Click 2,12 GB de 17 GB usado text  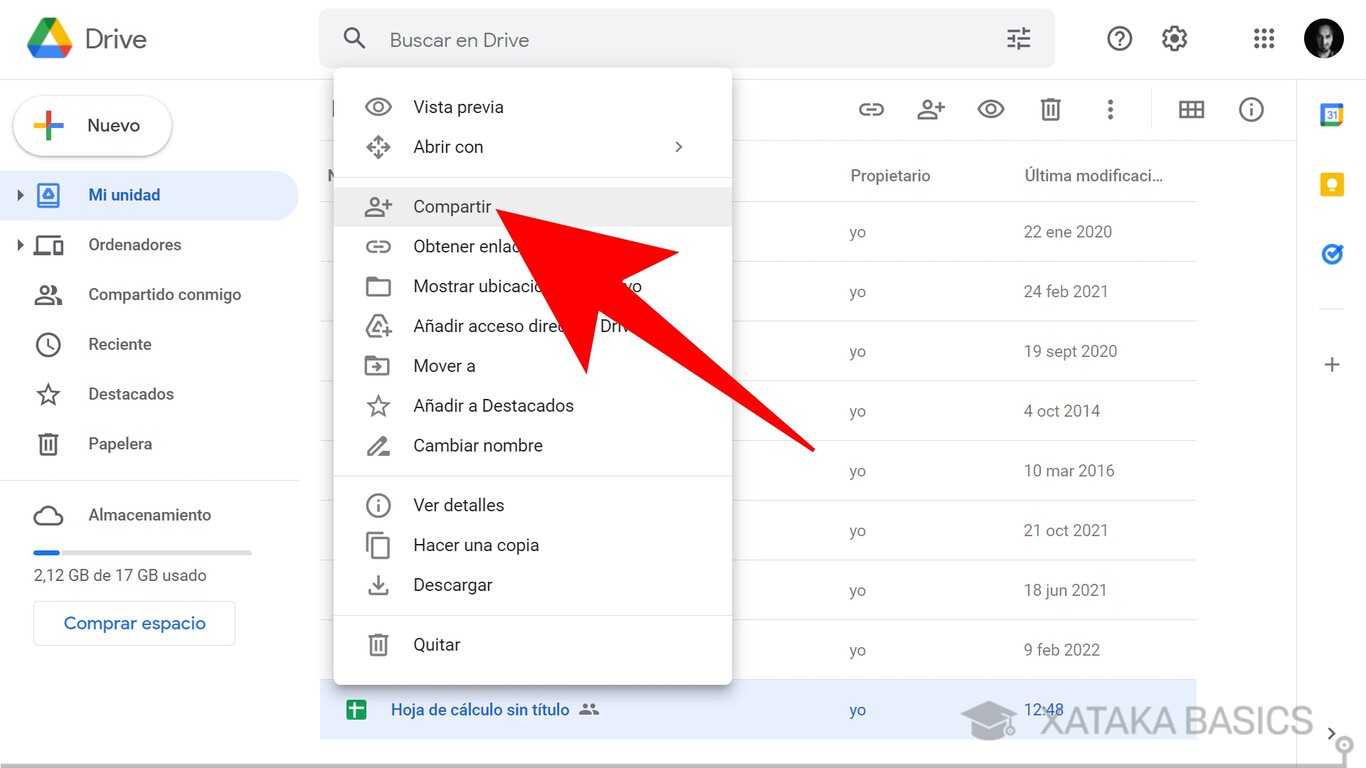tap(120, 576)
